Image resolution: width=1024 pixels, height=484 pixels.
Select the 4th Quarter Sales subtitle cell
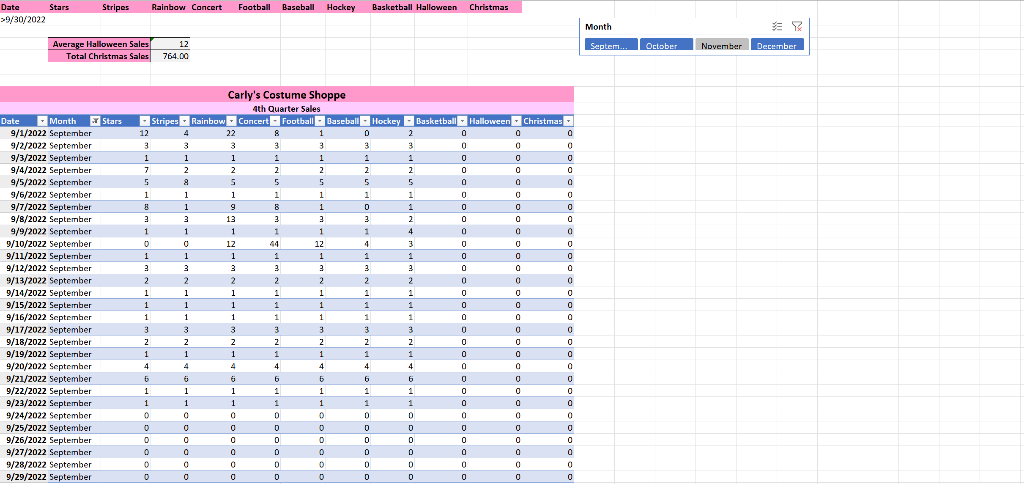287,108
